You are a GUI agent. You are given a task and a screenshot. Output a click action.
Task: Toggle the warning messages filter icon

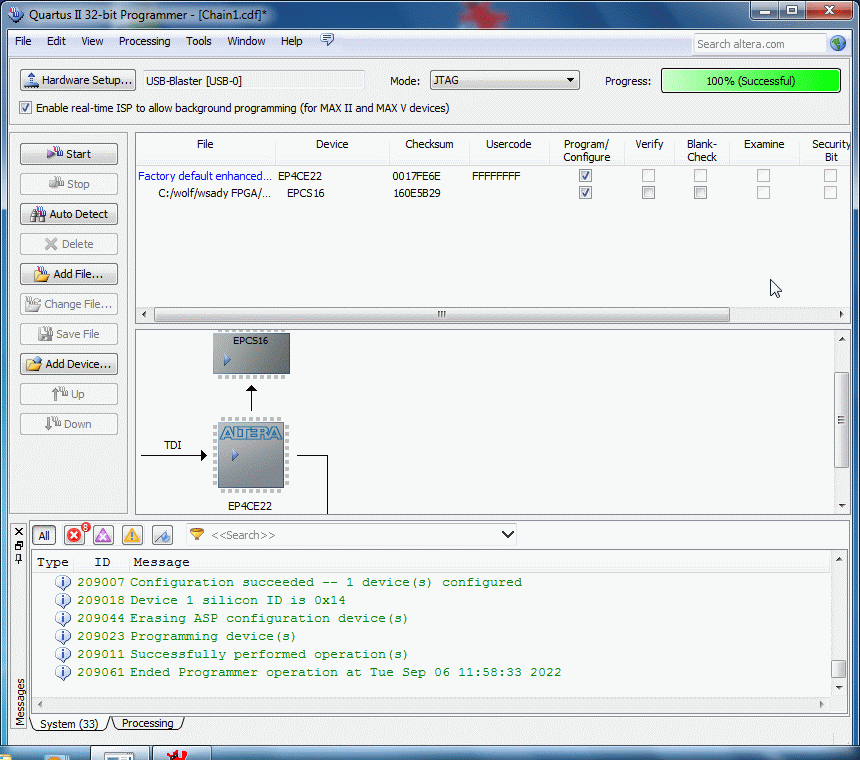[x=132, y=535]
